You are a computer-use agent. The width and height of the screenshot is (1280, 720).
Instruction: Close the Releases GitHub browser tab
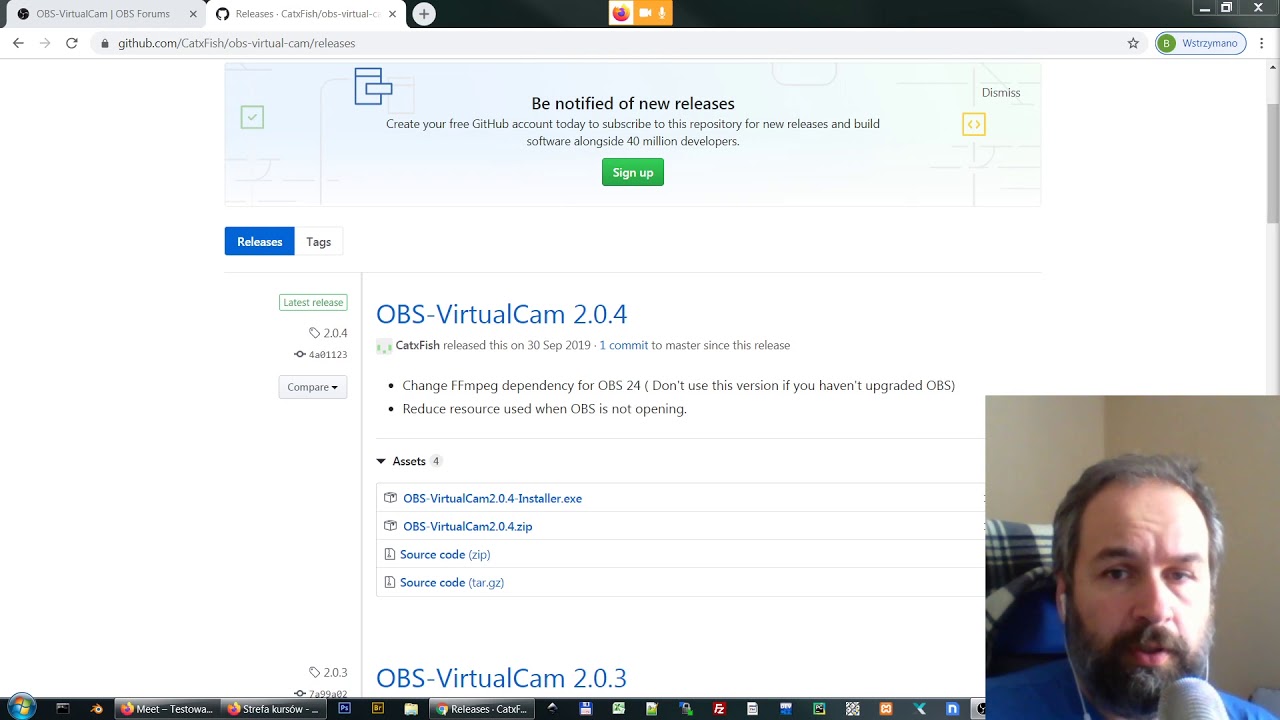point(392,14)
